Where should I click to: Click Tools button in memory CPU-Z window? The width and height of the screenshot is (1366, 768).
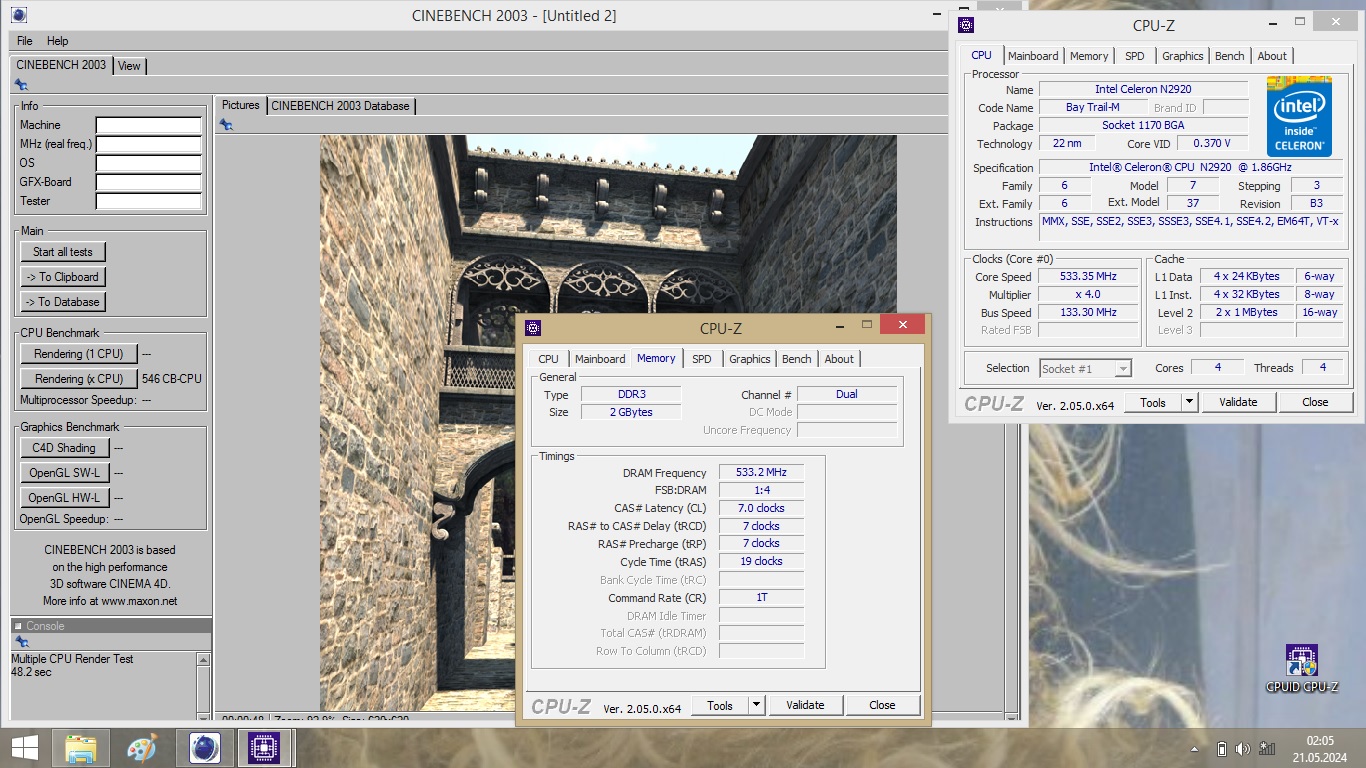[x=720, y=705]
